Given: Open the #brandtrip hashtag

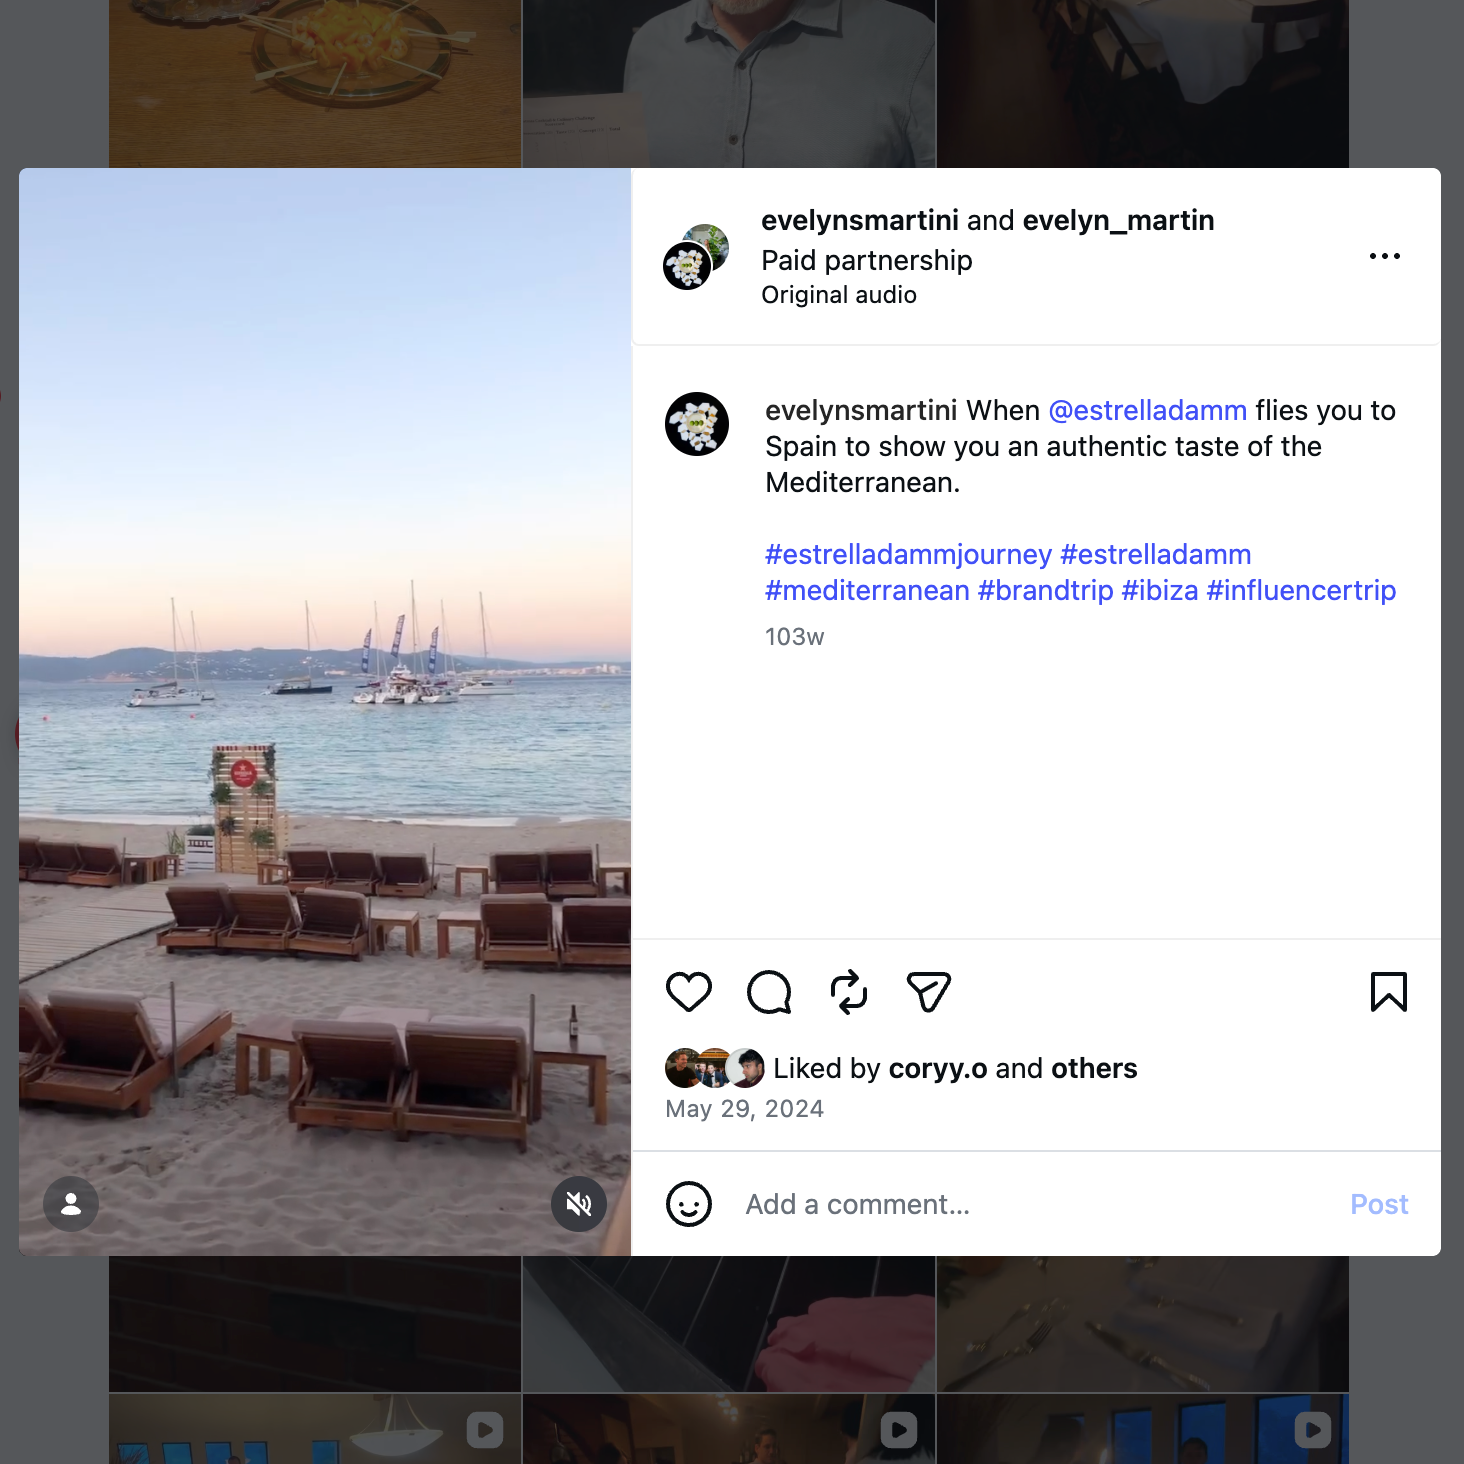Looking at the screenshot, I should click(1046, 590).
